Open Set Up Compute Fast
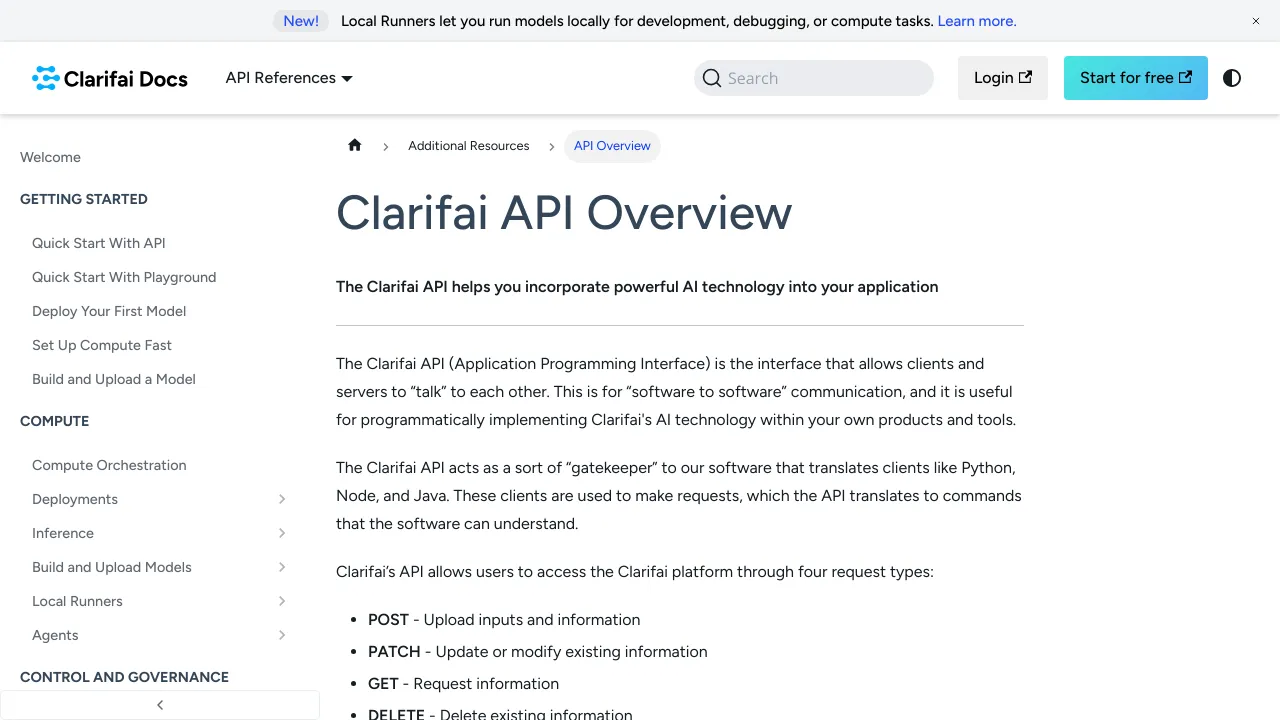Viewport: 1280px width, 720px height. [x=102, y=345]
